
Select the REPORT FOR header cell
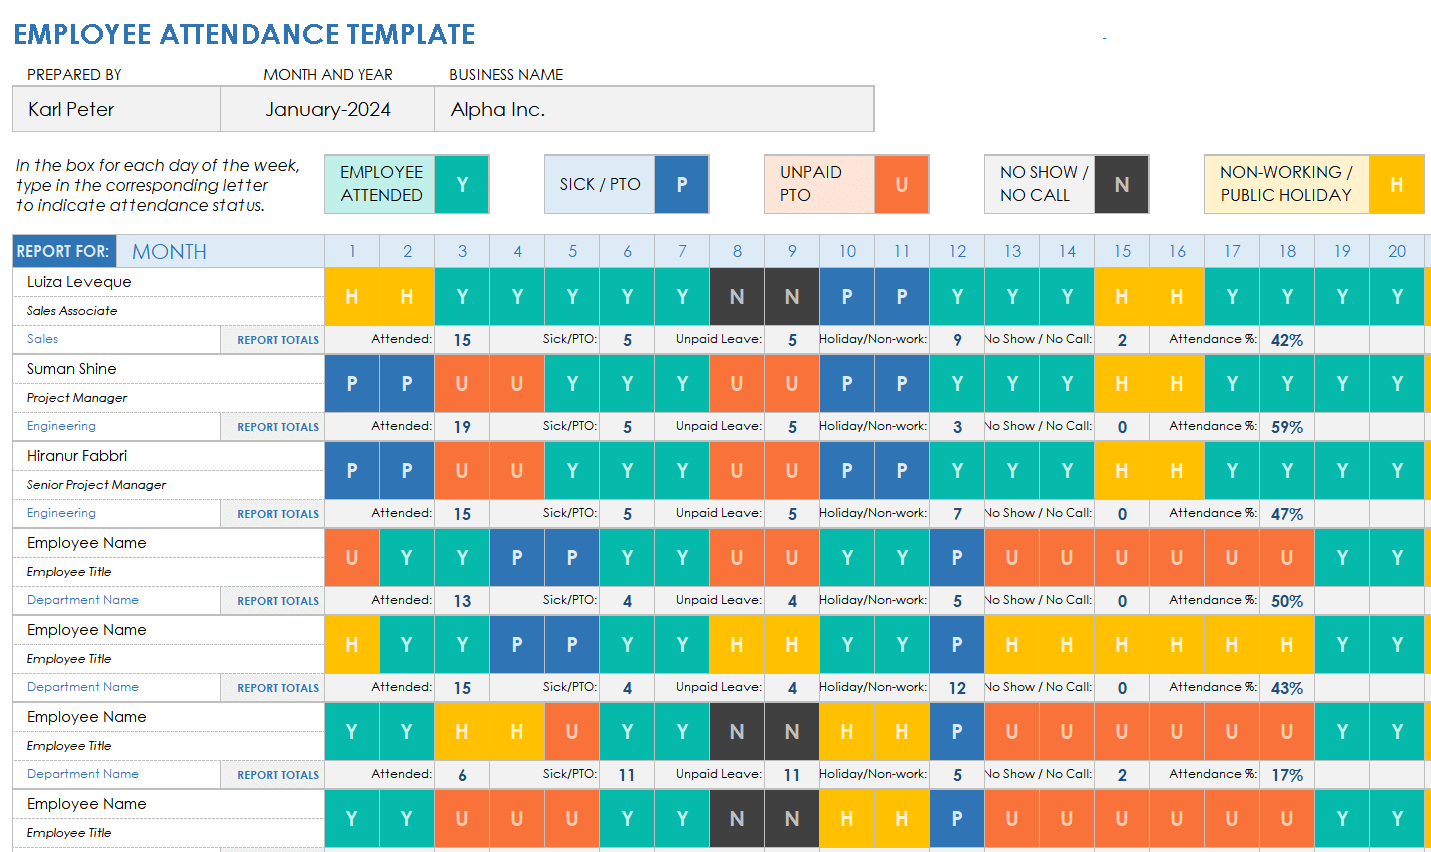point(64,251)
